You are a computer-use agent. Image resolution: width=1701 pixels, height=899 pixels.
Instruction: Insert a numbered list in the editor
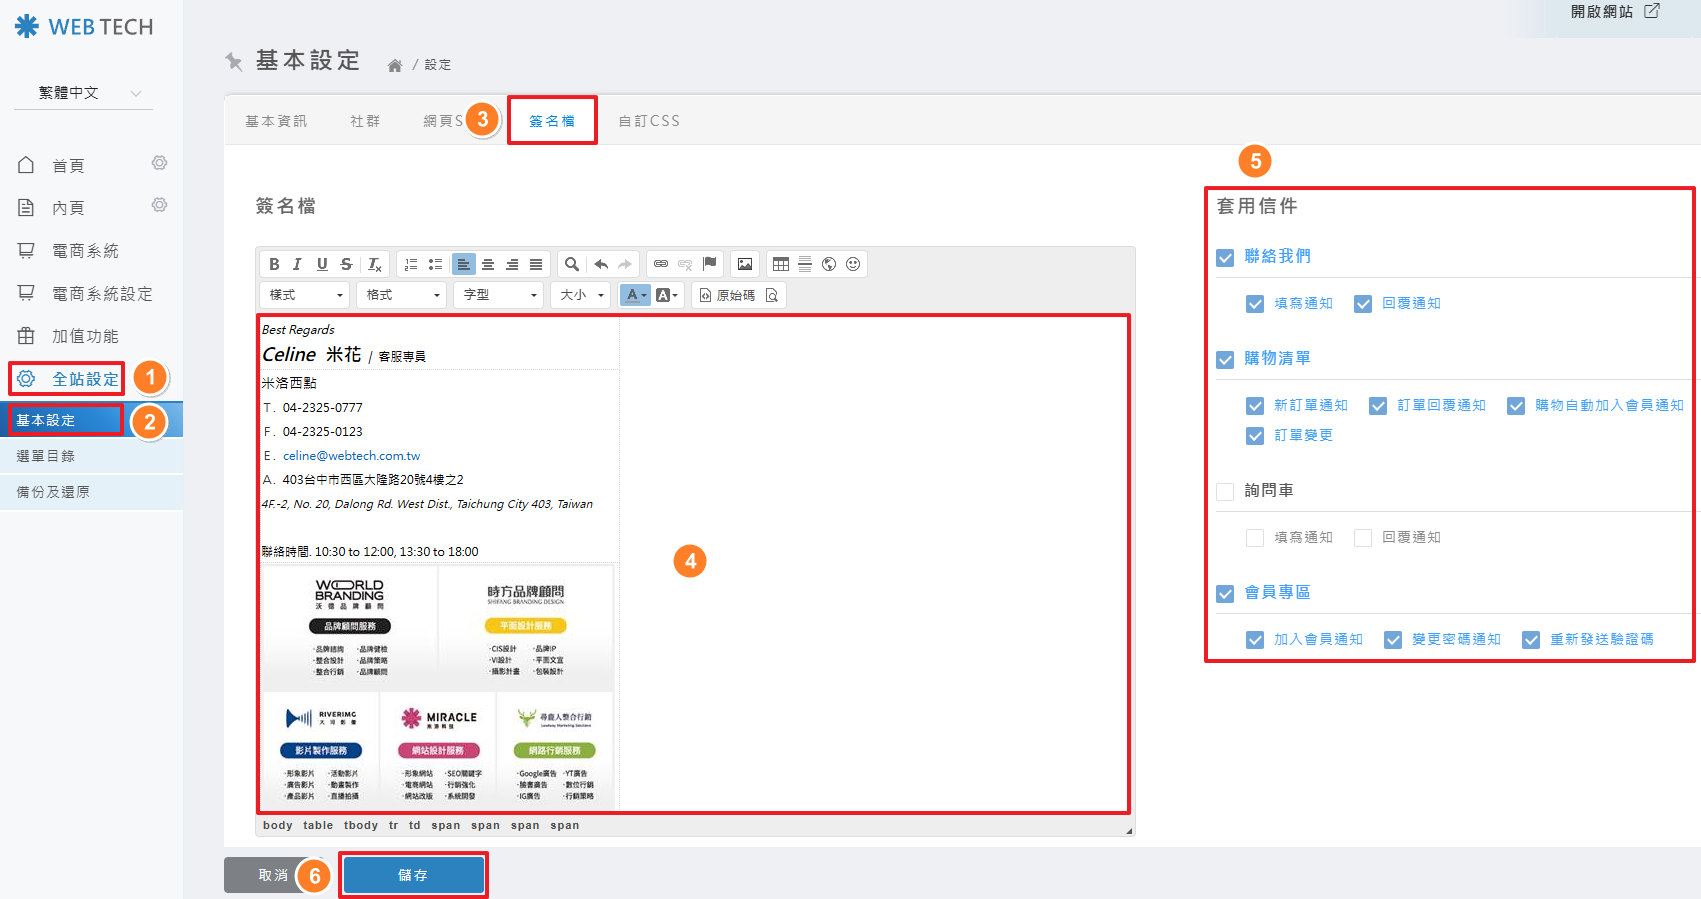click(x=411, y=264)
